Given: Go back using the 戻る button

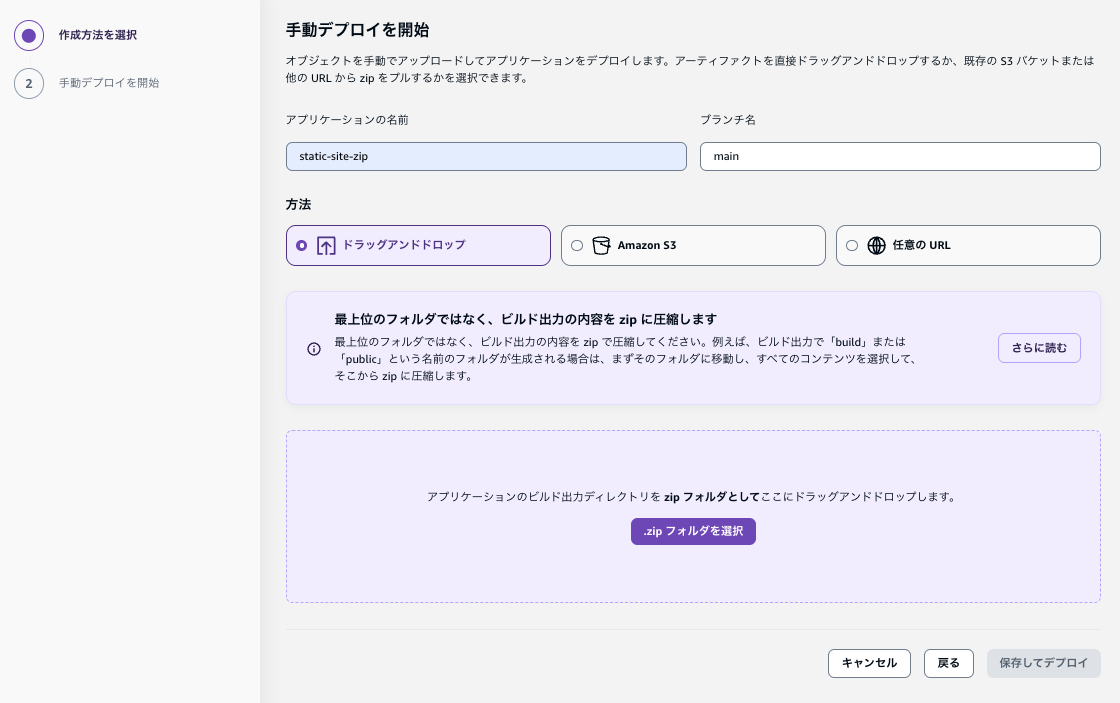Looking at the screenshot, I should coord(948,663).
